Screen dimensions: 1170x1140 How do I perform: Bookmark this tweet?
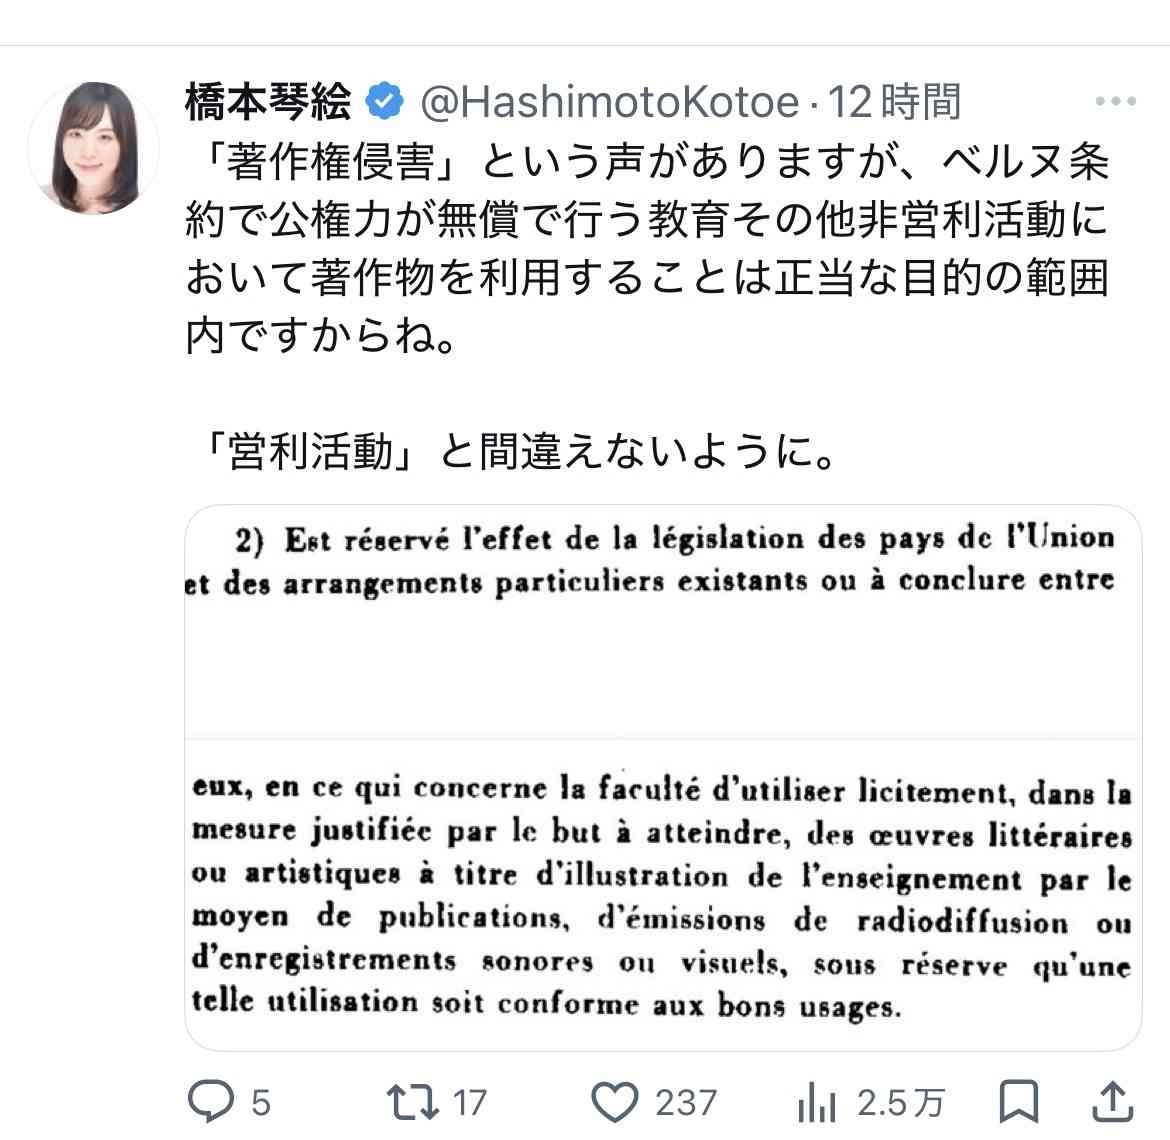tap(1019, 1101)
